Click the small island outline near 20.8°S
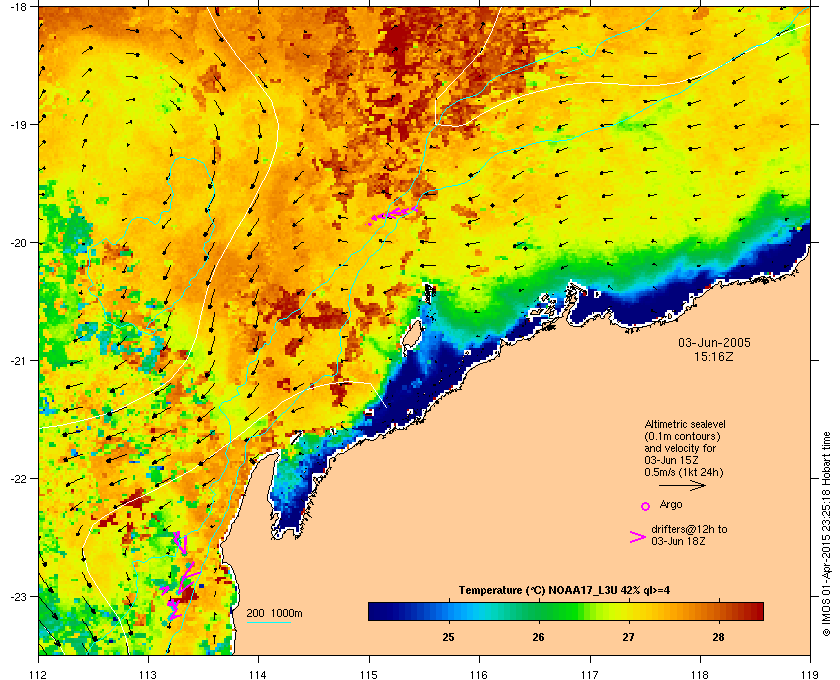The image size is (840, 680). tap(411, 335)
